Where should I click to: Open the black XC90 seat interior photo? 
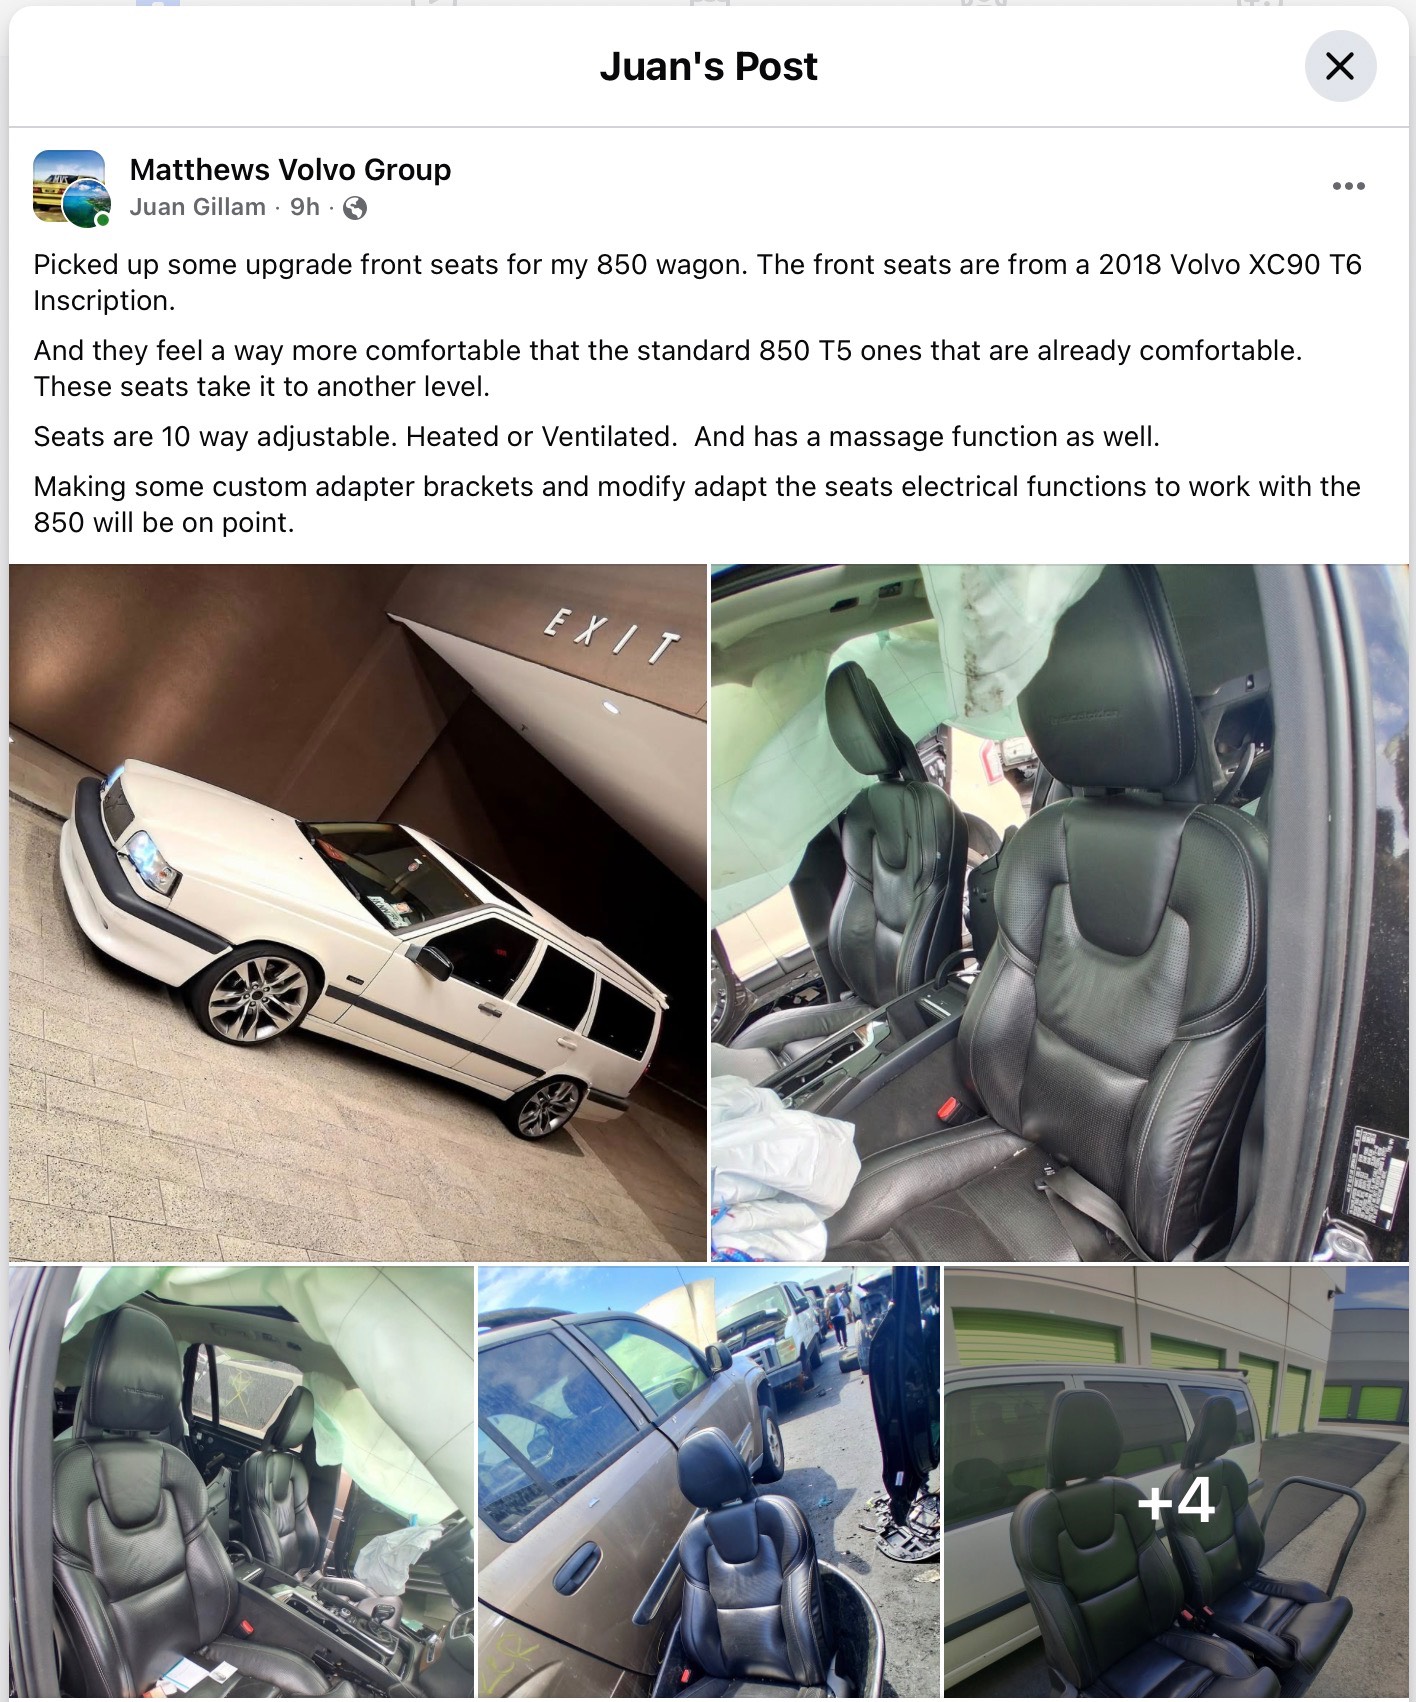(x=1059, y=912)
